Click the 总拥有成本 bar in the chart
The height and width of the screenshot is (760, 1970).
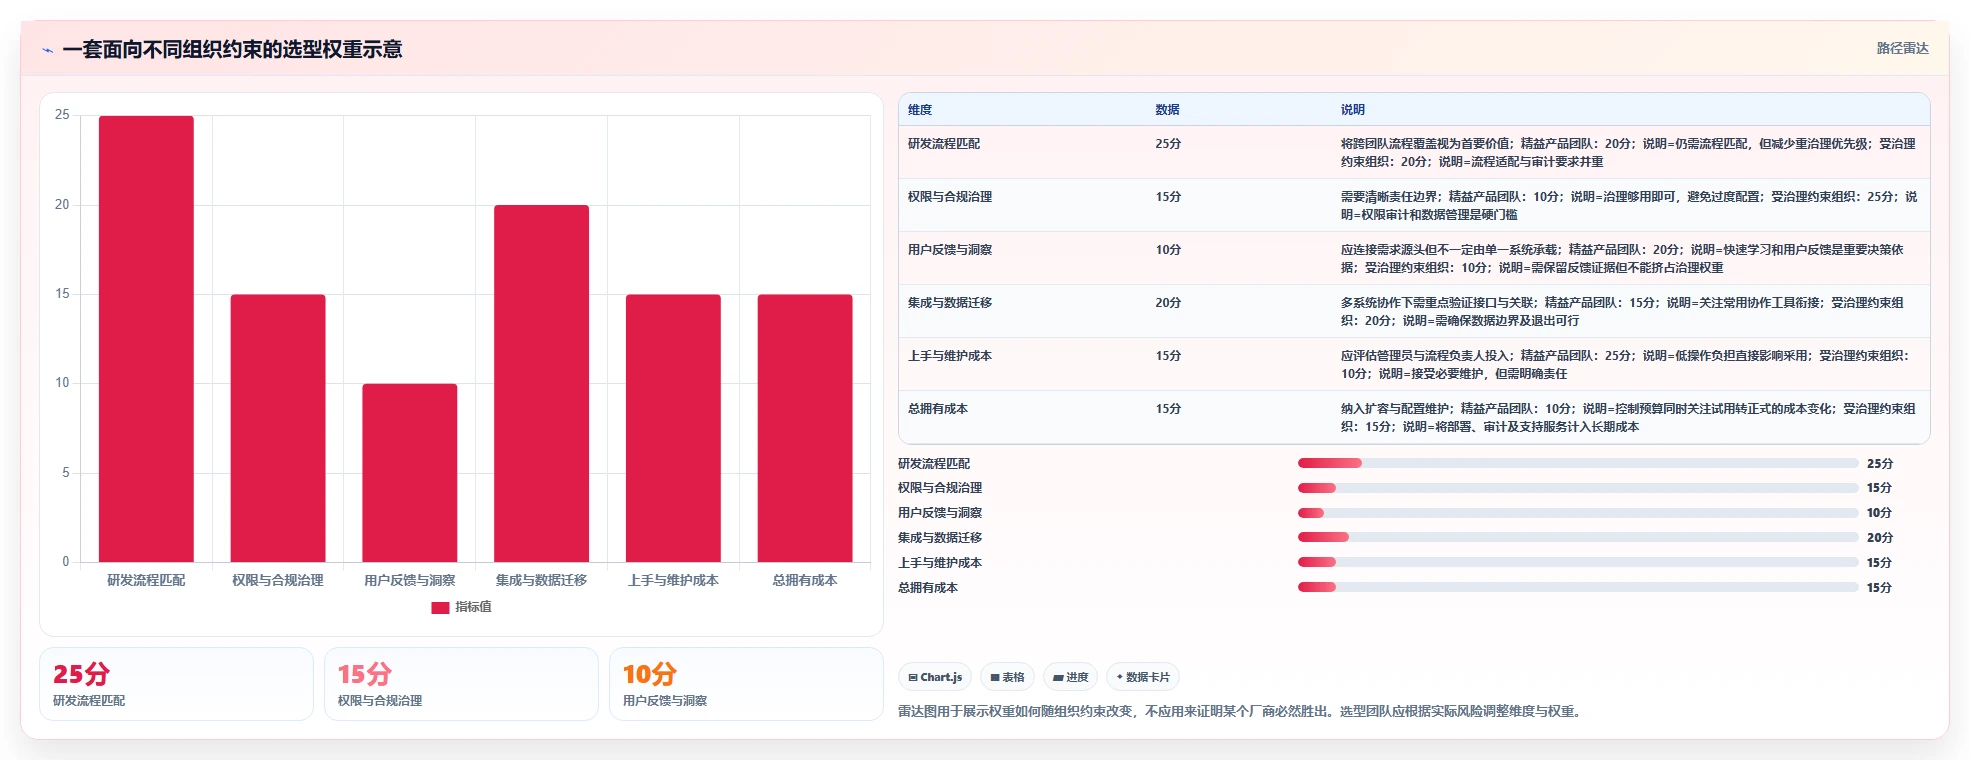tap(805, 428)
